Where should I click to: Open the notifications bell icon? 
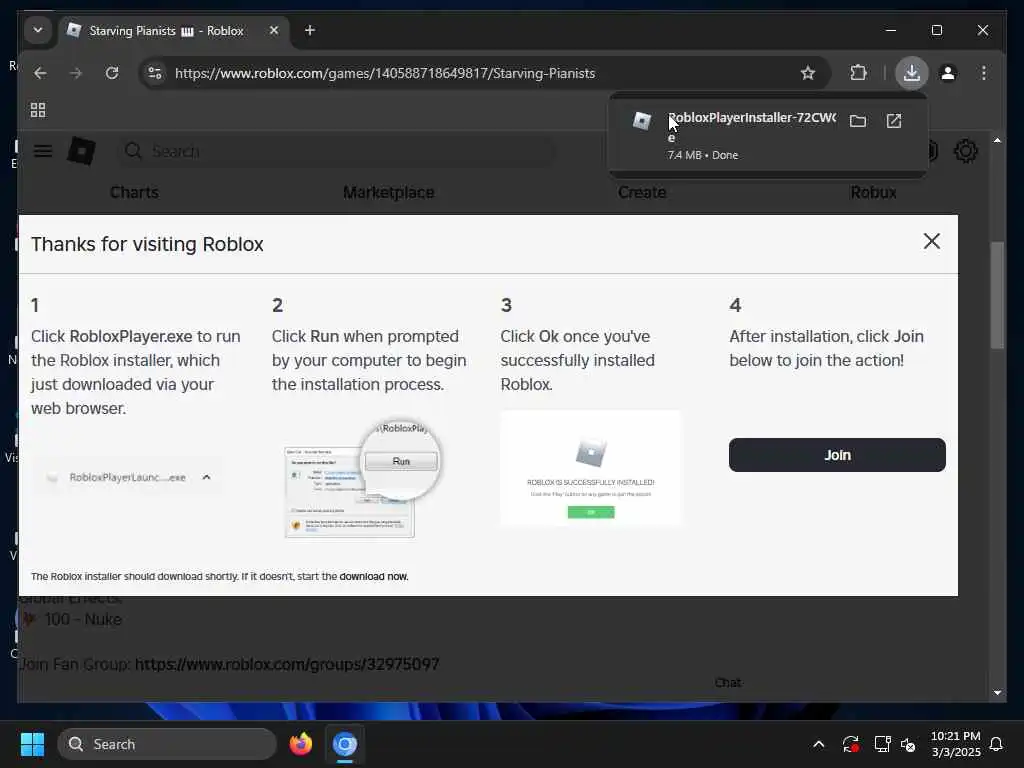tap(997, 744)
